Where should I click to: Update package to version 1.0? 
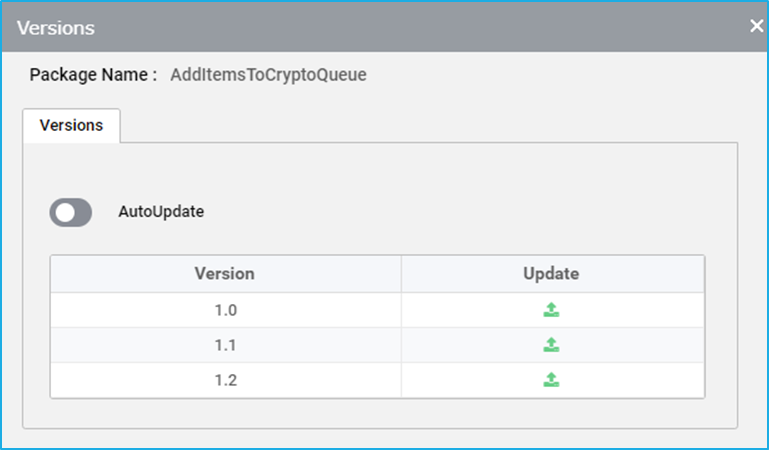pyautogui.click(x=551, y=310)
